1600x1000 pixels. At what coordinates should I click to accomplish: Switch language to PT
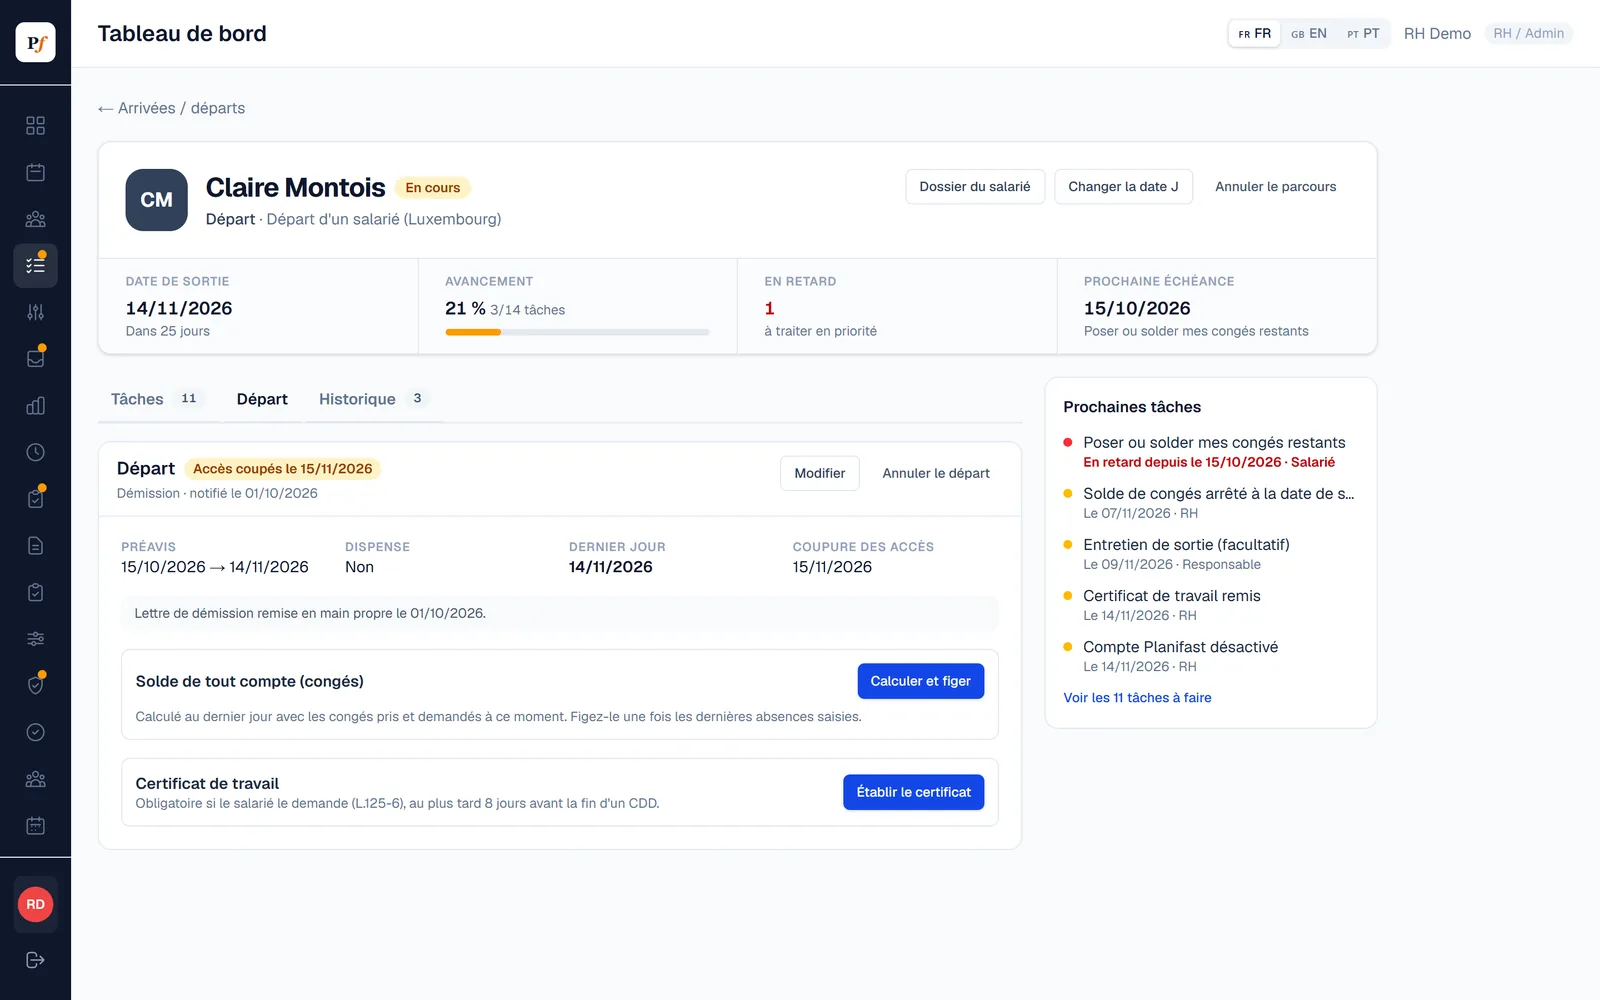[x=1363, y=33]
